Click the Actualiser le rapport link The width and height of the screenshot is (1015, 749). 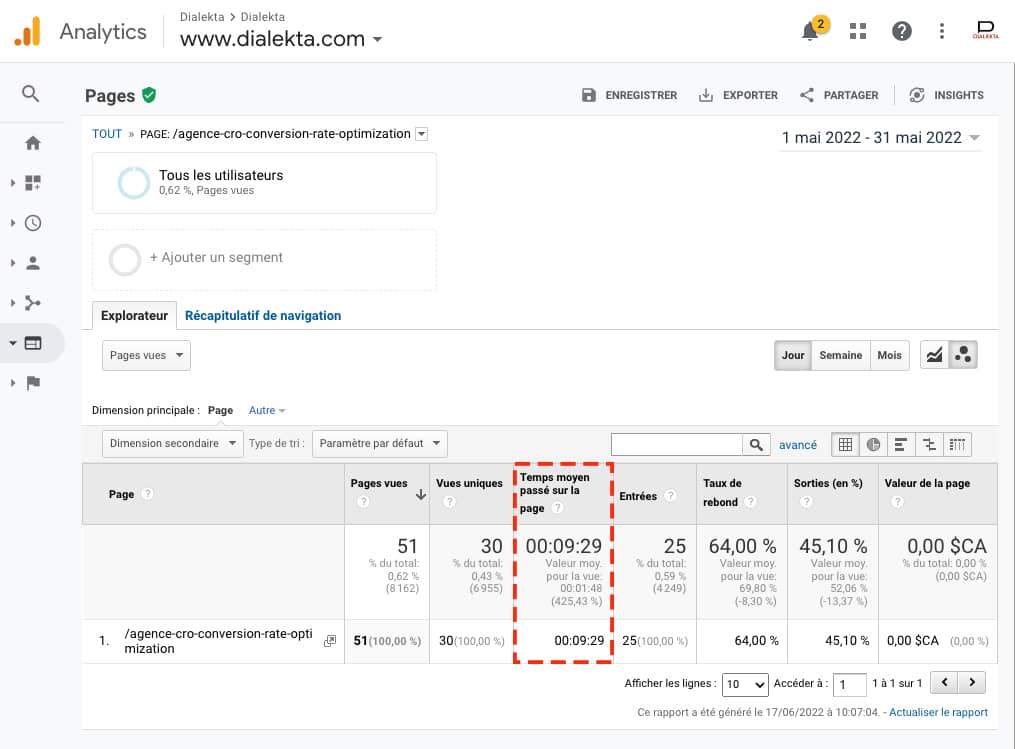938,712
